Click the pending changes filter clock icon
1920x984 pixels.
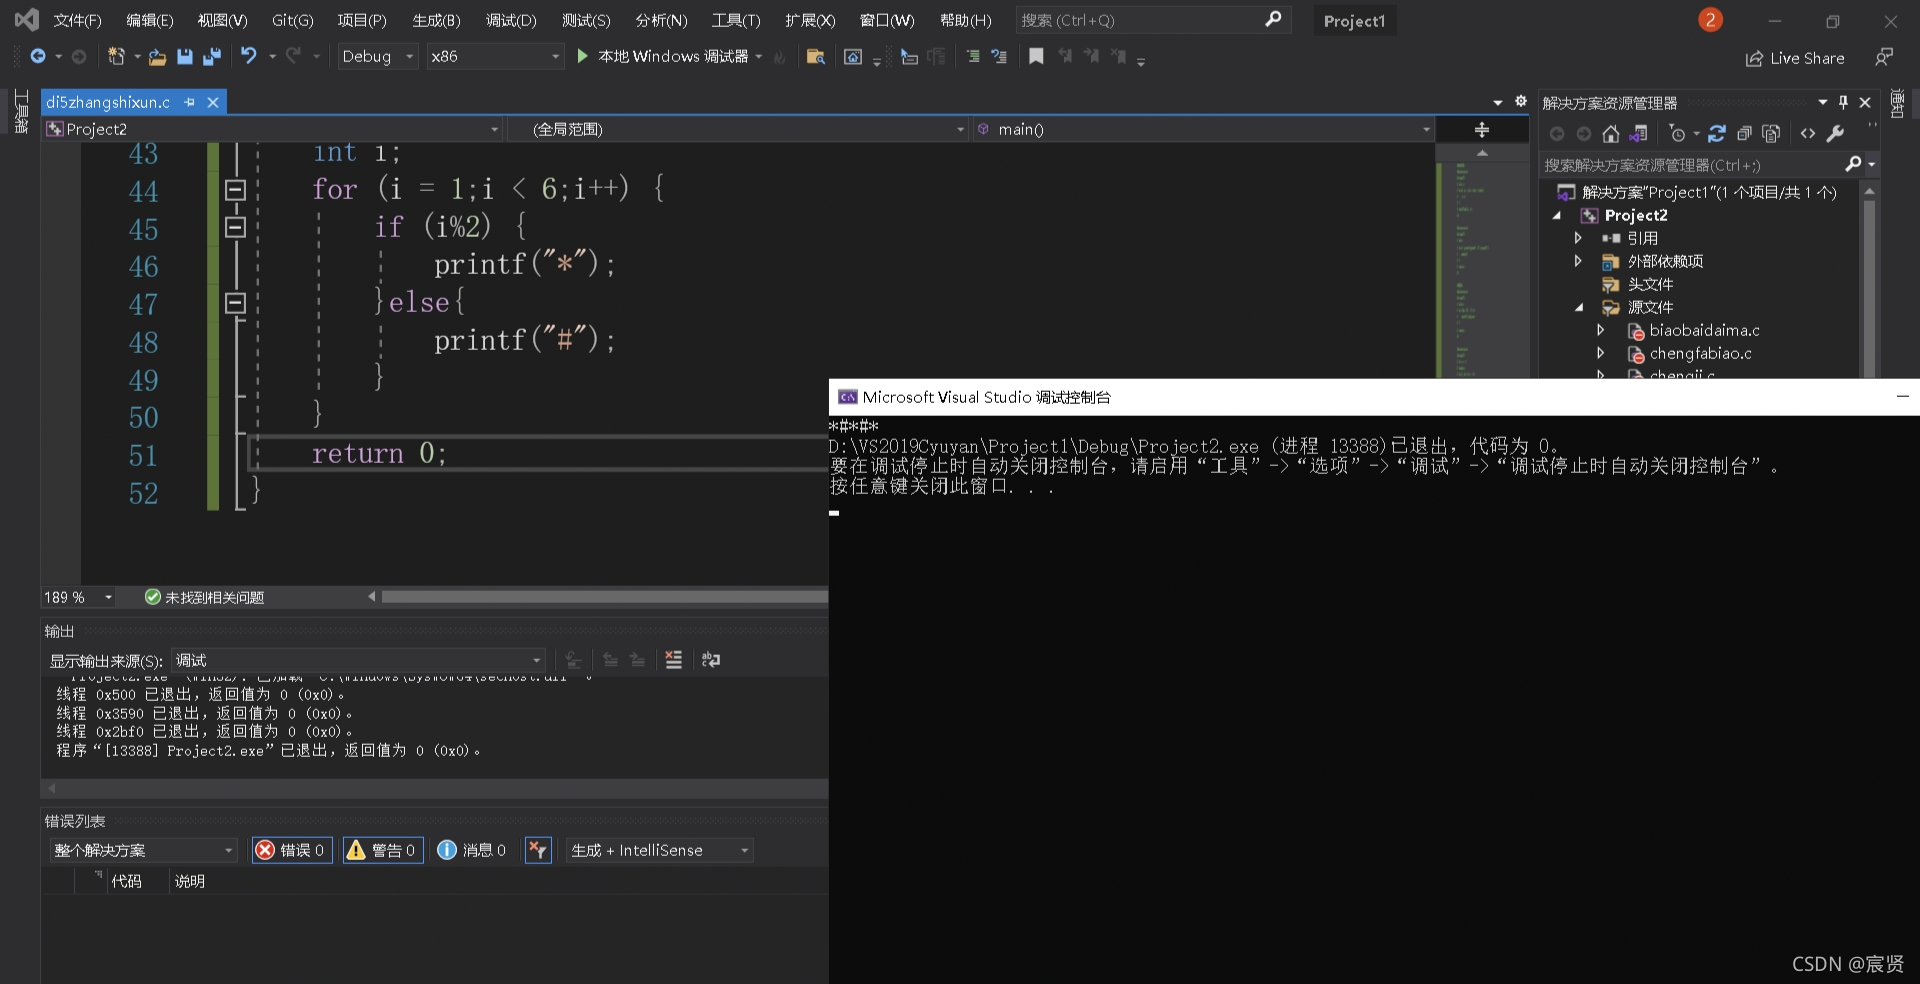pyautogui.click(x=1678, y=134)
